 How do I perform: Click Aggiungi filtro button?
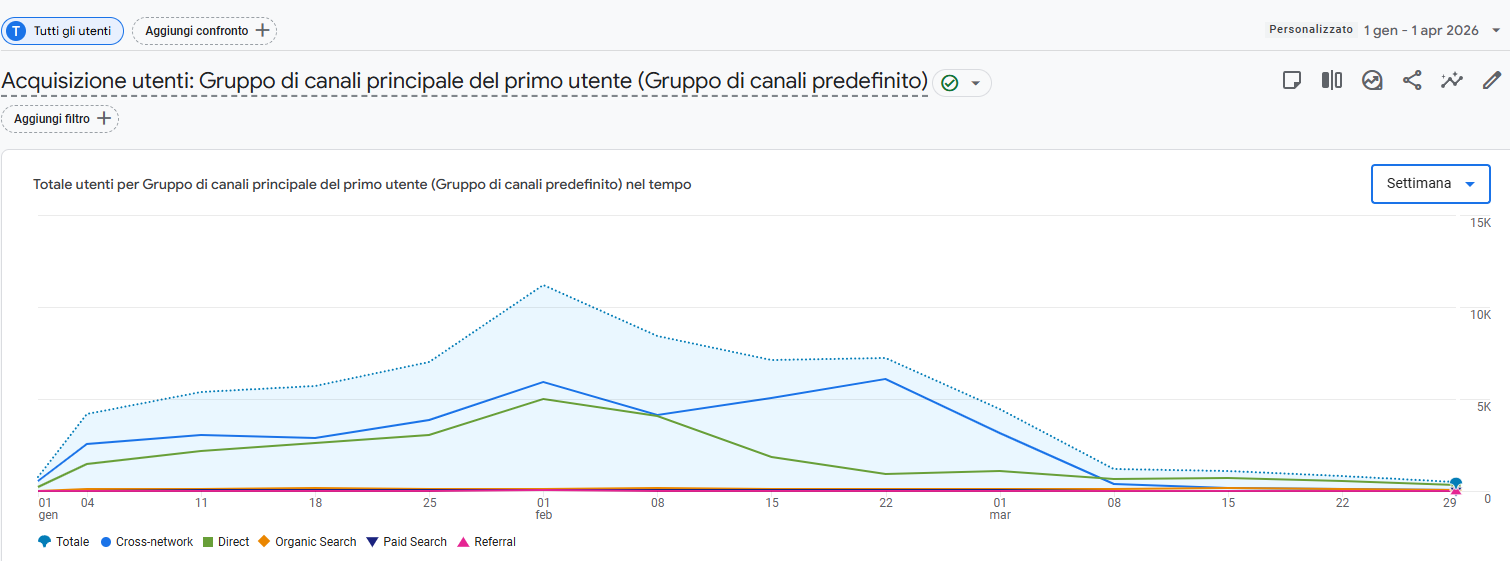60,119
